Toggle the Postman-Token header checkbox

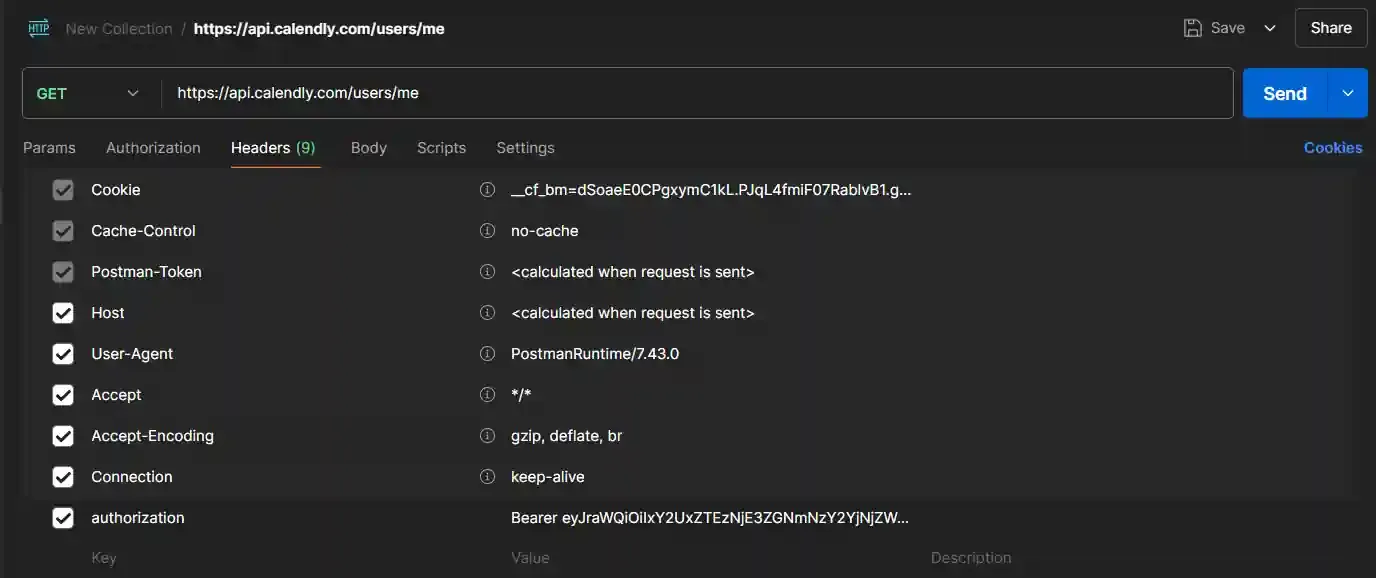point(63,272)
